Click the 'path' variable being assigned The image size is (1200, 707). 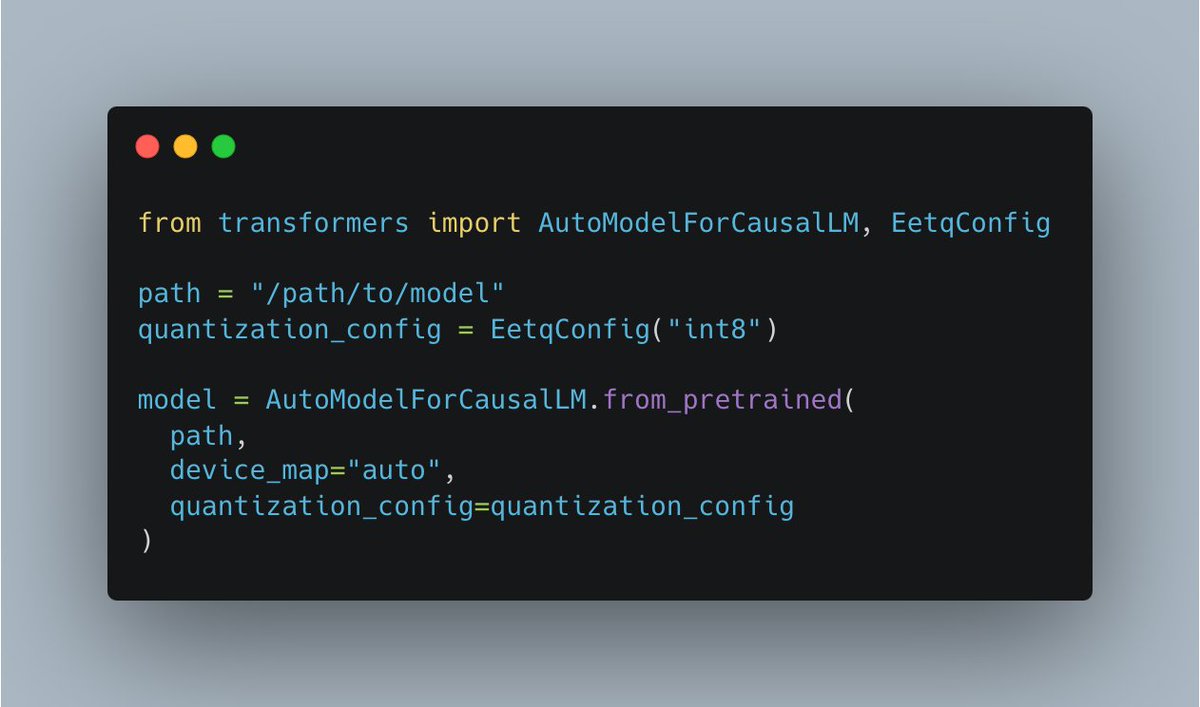[169, 294]
